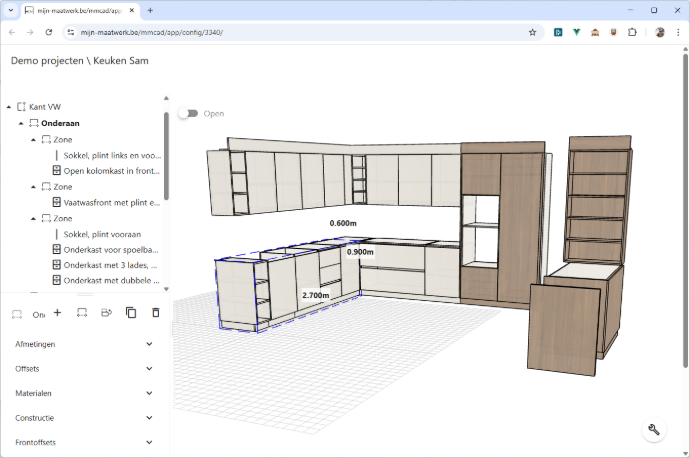This screenshot has height=458, width=690.
Task: Collapse the Onderaan tree node
Action: pos(21,123)
